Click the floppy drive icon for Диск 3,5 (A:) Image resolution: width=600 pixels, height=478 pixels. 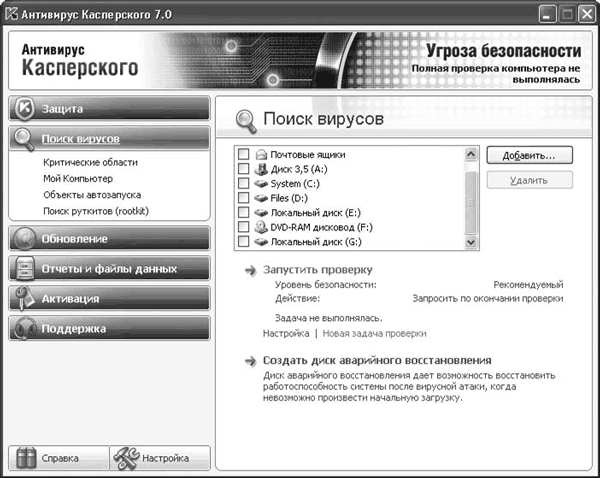(x=261, y=169)
